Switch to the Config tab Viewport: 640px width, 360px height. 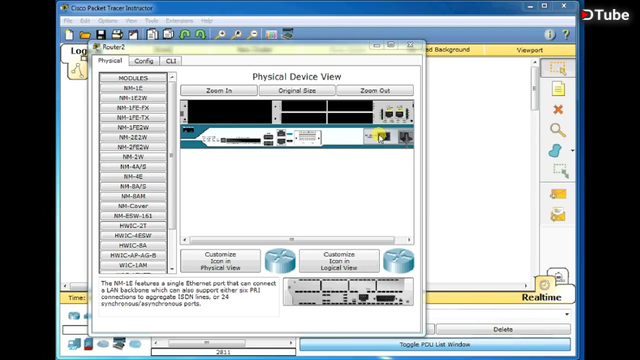click(x=144, y=61)
